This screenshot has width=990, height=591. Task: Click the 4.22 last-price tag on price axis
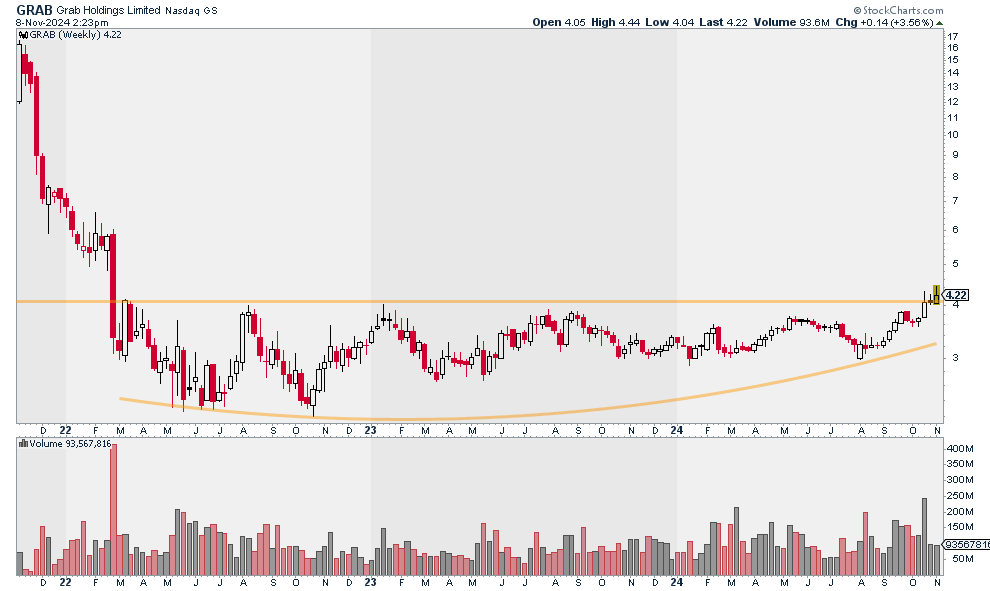point(956,295)
